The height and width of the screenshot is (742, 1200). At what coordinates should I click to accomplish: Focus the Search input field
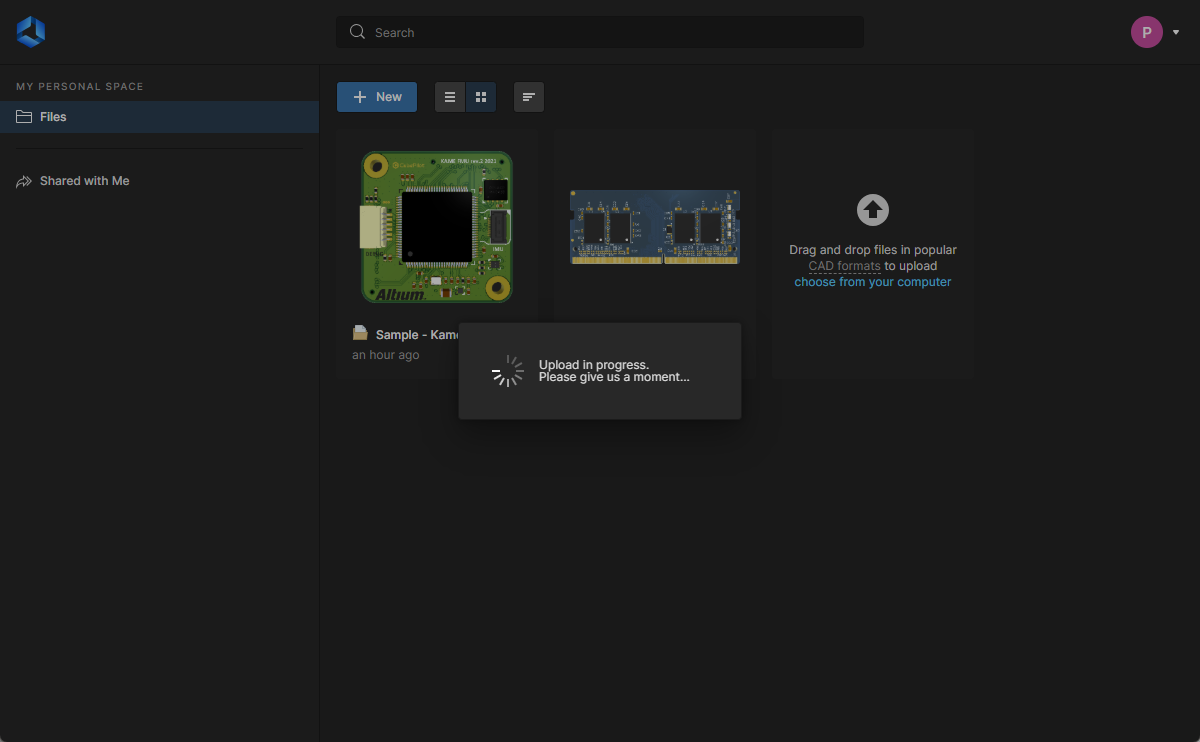coord(600,32)
